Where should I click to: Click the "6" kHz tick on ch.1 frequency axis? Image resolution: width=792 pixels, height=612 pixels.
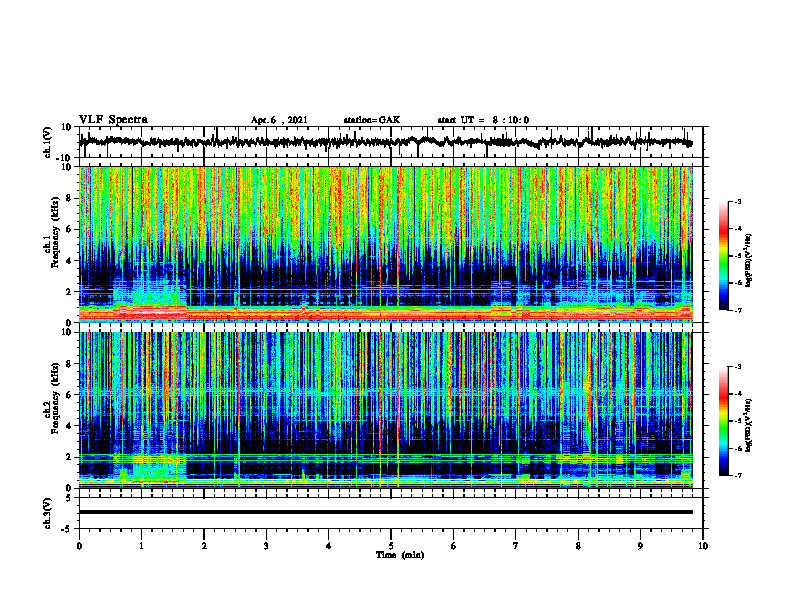[x=69, y=230]
